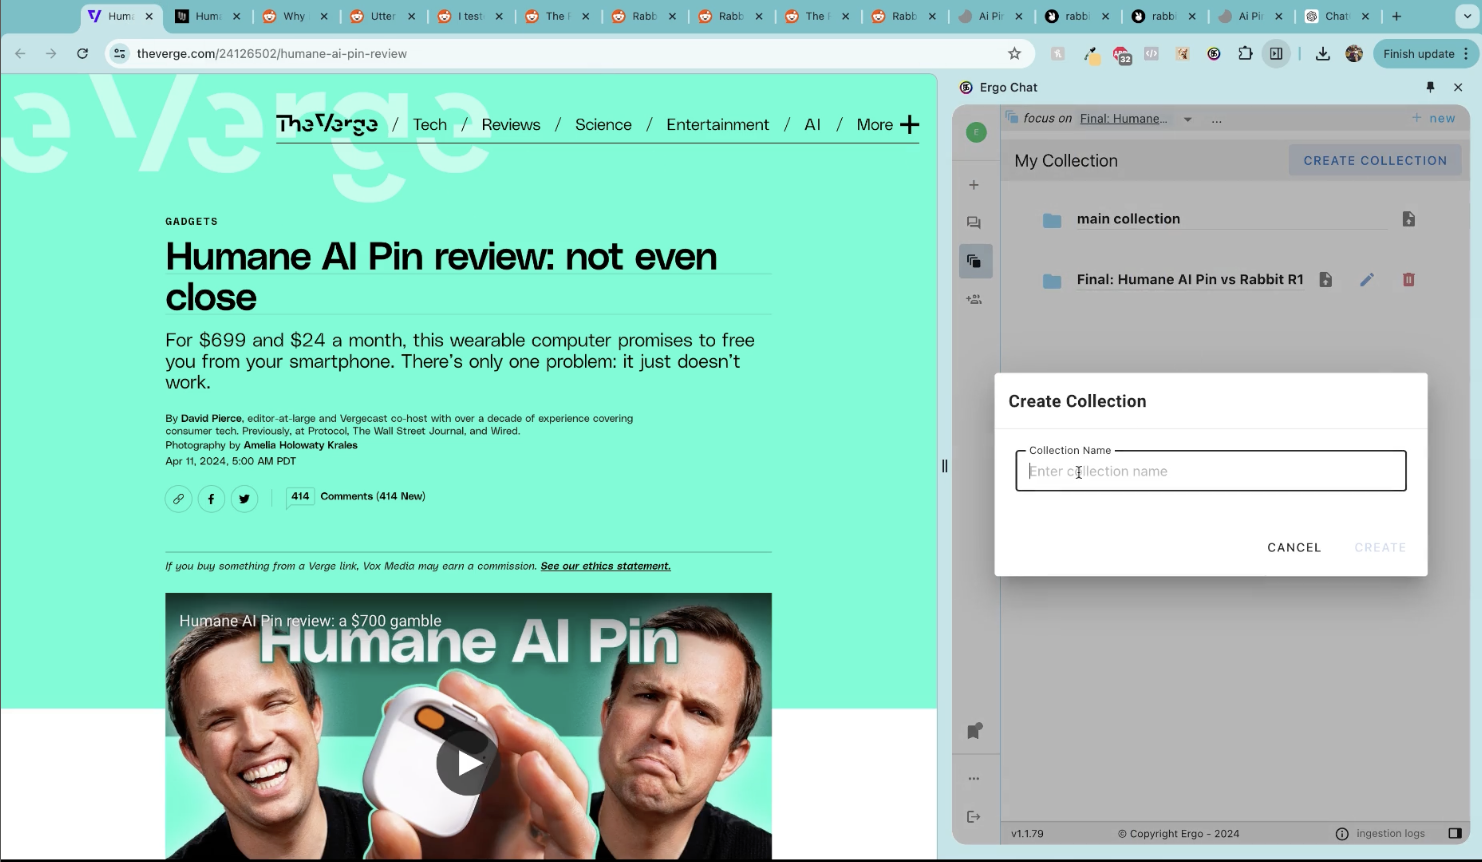
Task: Open the collections icon in Ergo sidebar
Action: (x=975, y=261)
